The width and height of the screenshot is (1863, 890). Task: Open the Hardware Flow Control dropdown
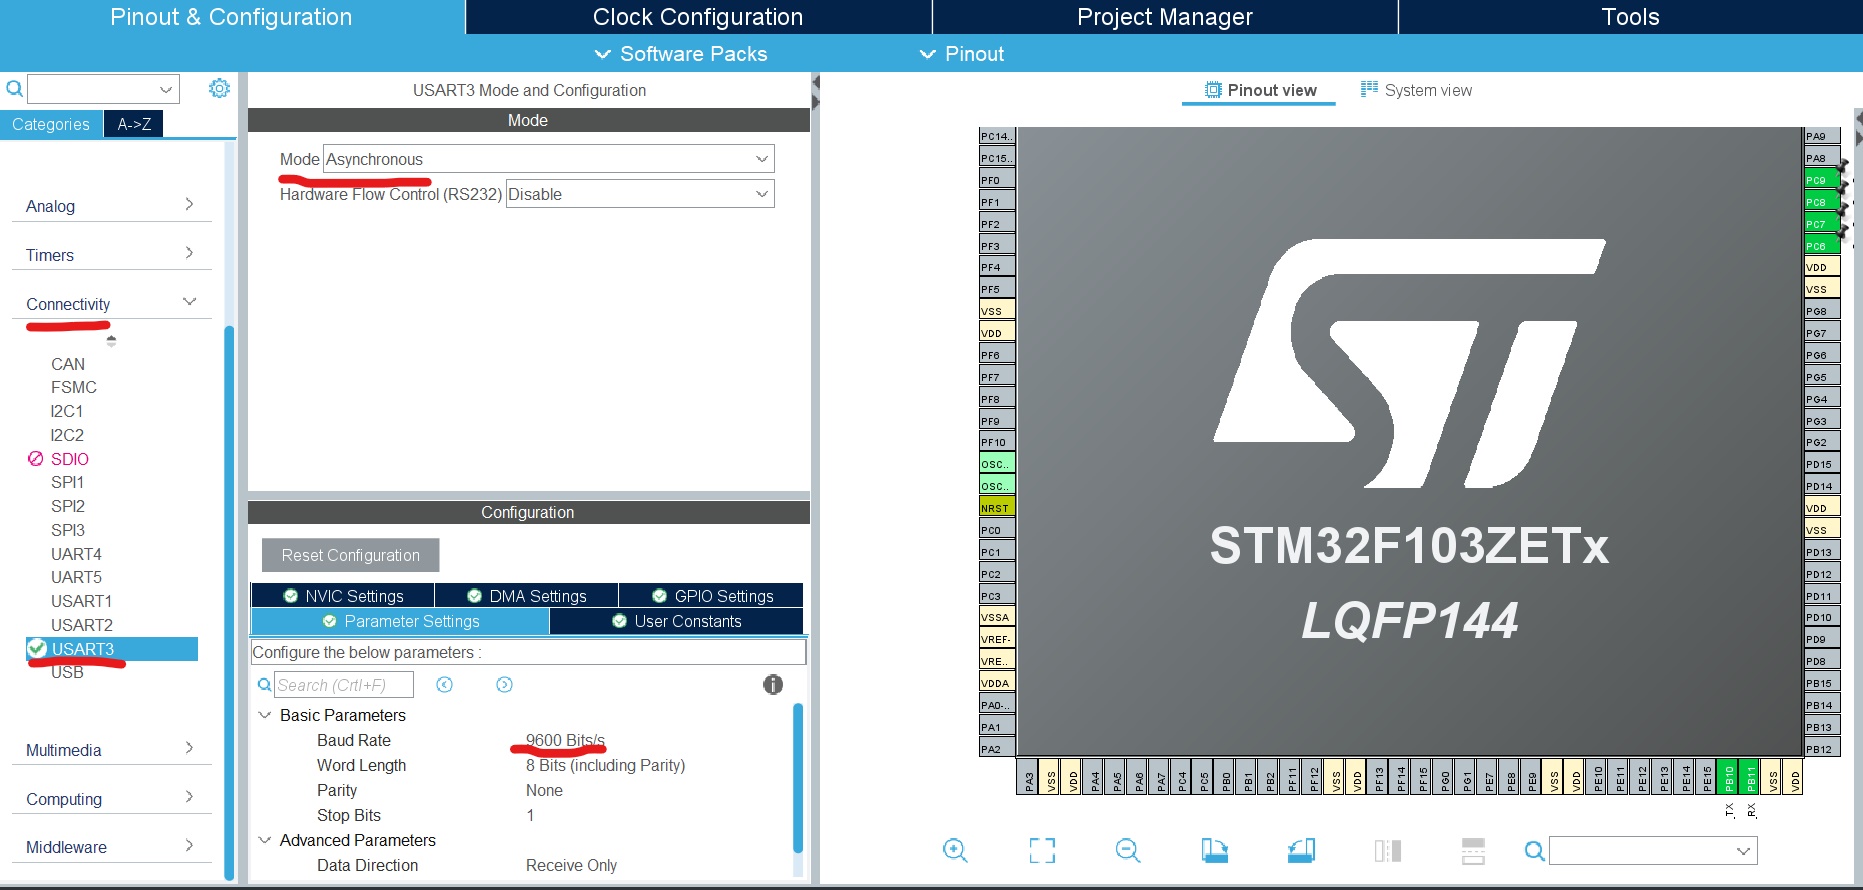coord(640,194)
